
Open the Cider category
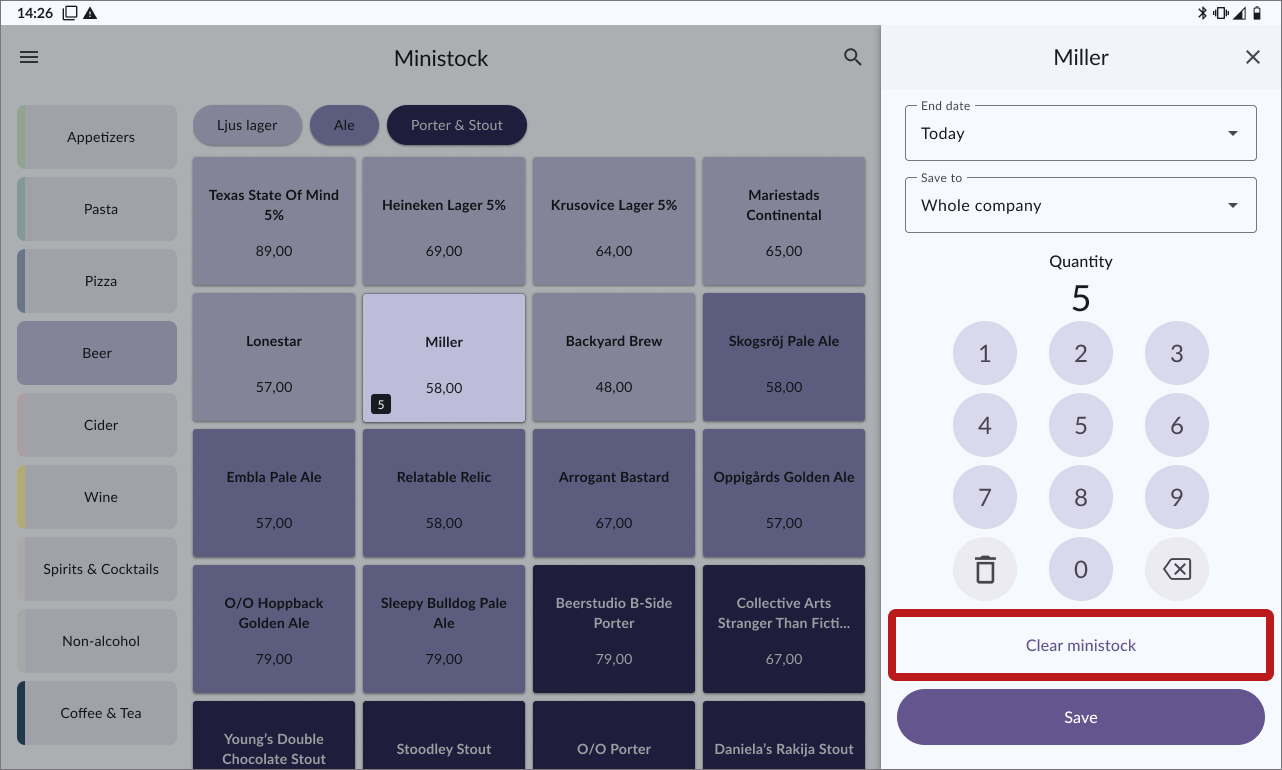pos(97,425)
